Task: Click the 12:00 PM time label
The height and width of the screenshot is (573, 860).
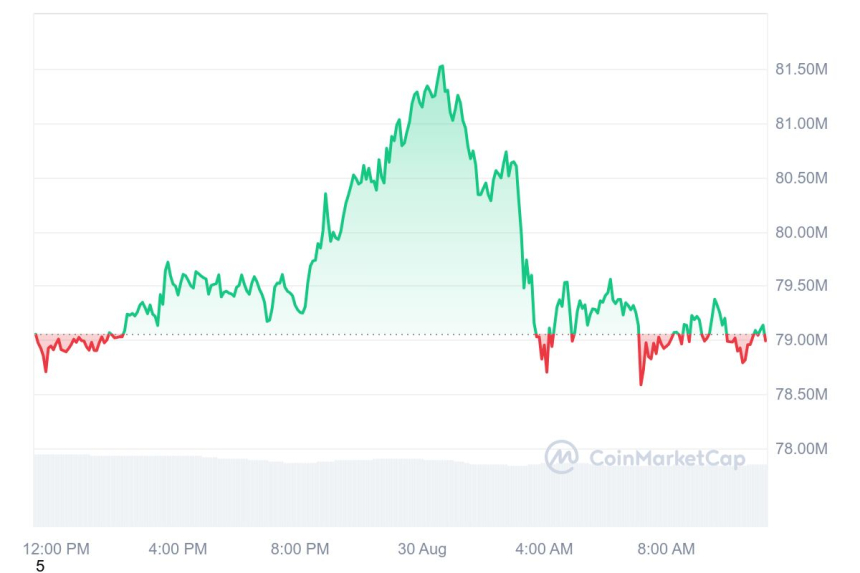Action: [56, 548]
